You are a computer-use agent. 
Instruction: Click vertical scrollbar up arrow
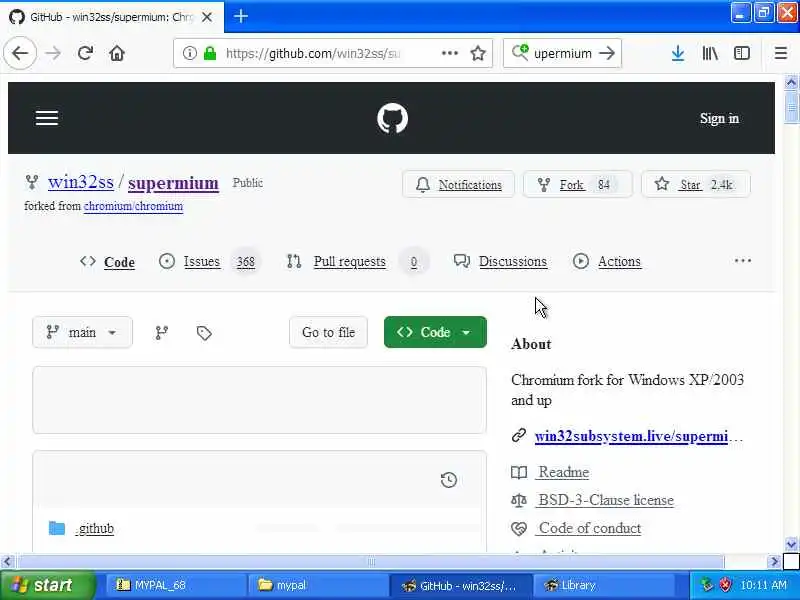[x=791, y=82]
